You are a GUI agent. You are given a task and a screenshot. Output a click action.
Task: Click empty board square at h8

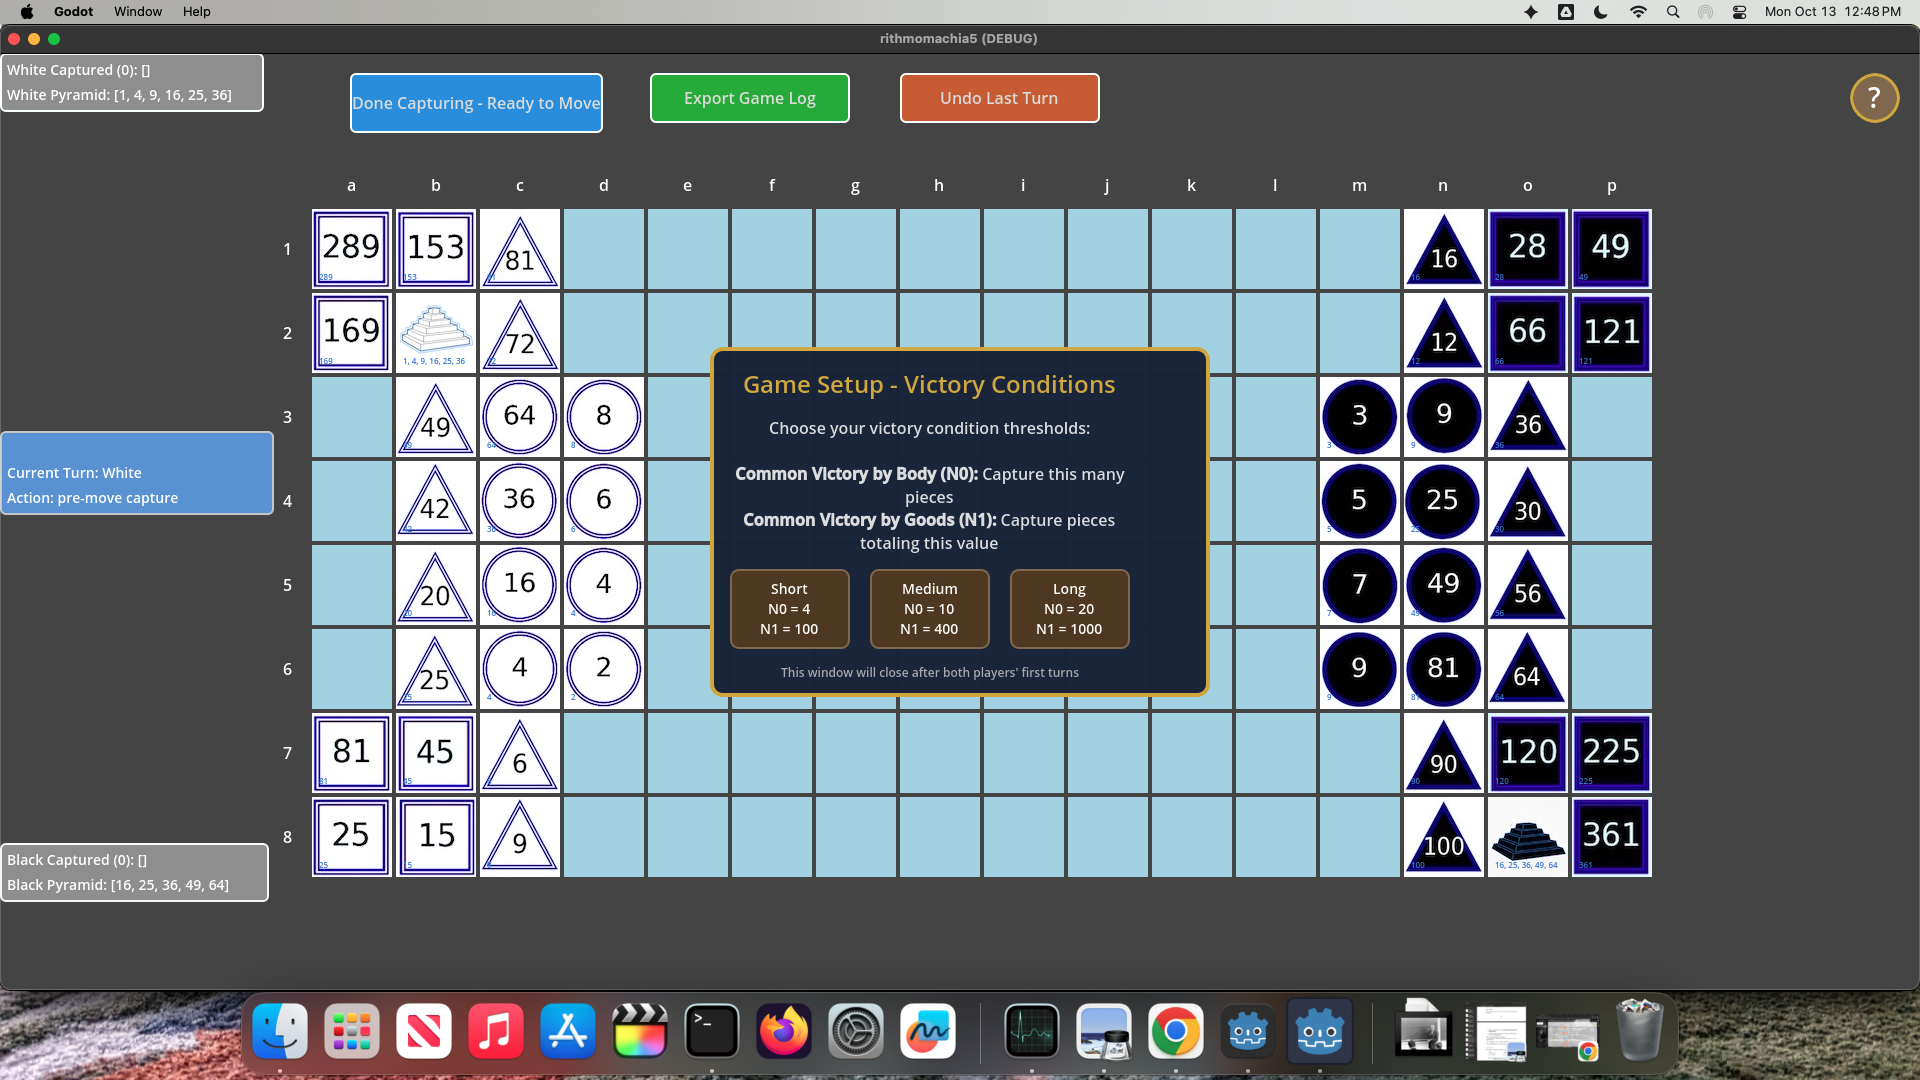tap(939, 837)
